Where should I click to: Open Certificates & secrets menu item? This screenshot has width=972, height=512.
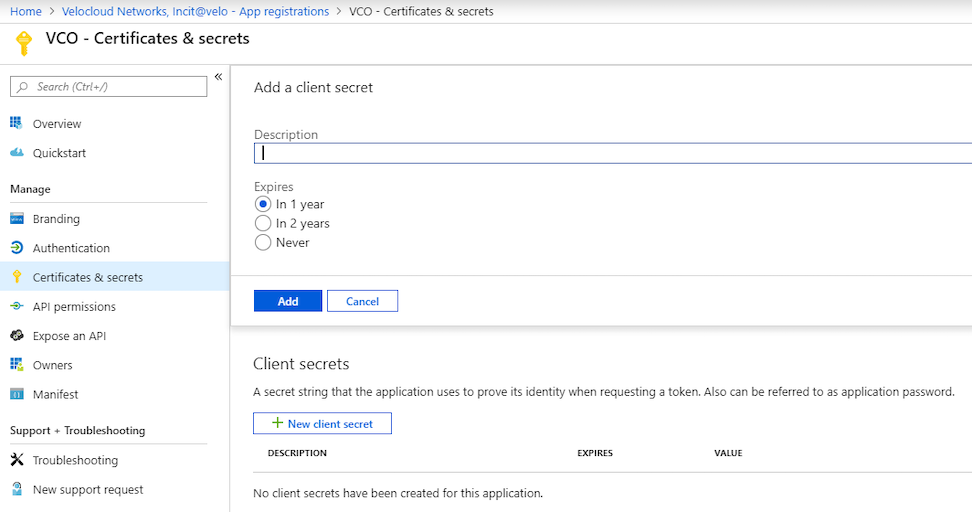pyautogui.click(x=87, y=277)
